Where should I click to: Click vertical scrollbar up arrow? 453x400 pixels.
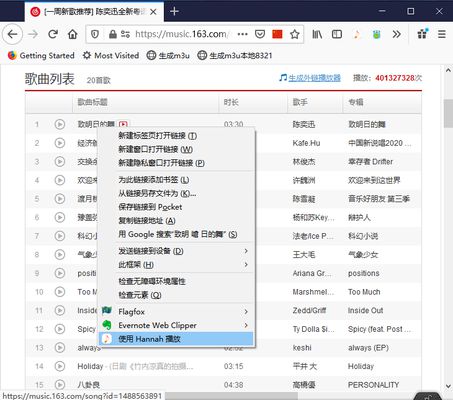point(448,70)
